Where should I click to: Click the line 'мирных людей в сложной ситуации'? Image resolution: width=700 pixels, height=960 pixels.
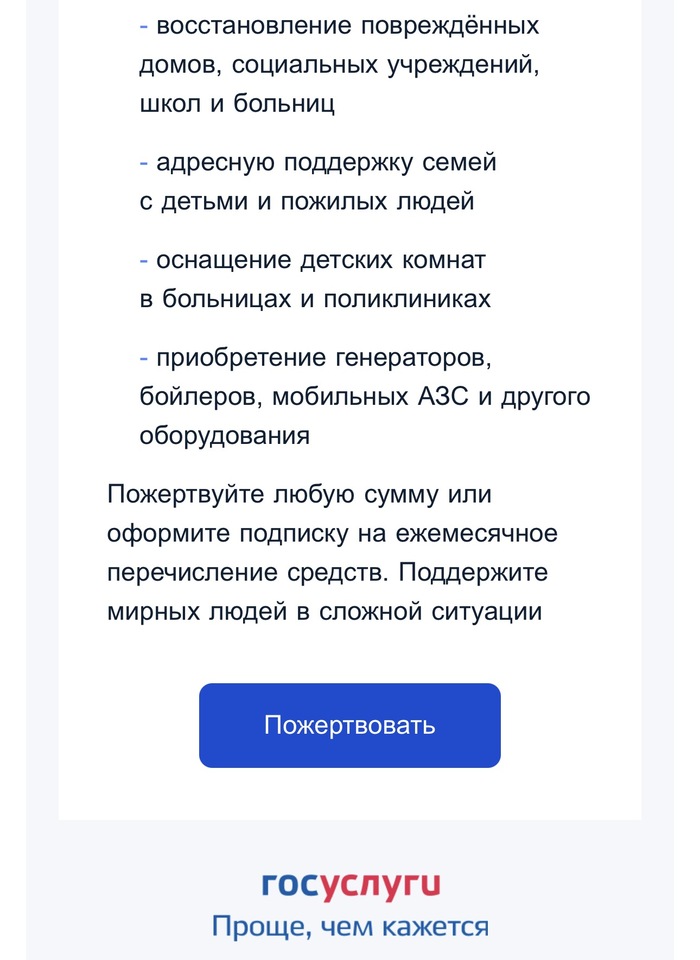click(x=324, y=612)
